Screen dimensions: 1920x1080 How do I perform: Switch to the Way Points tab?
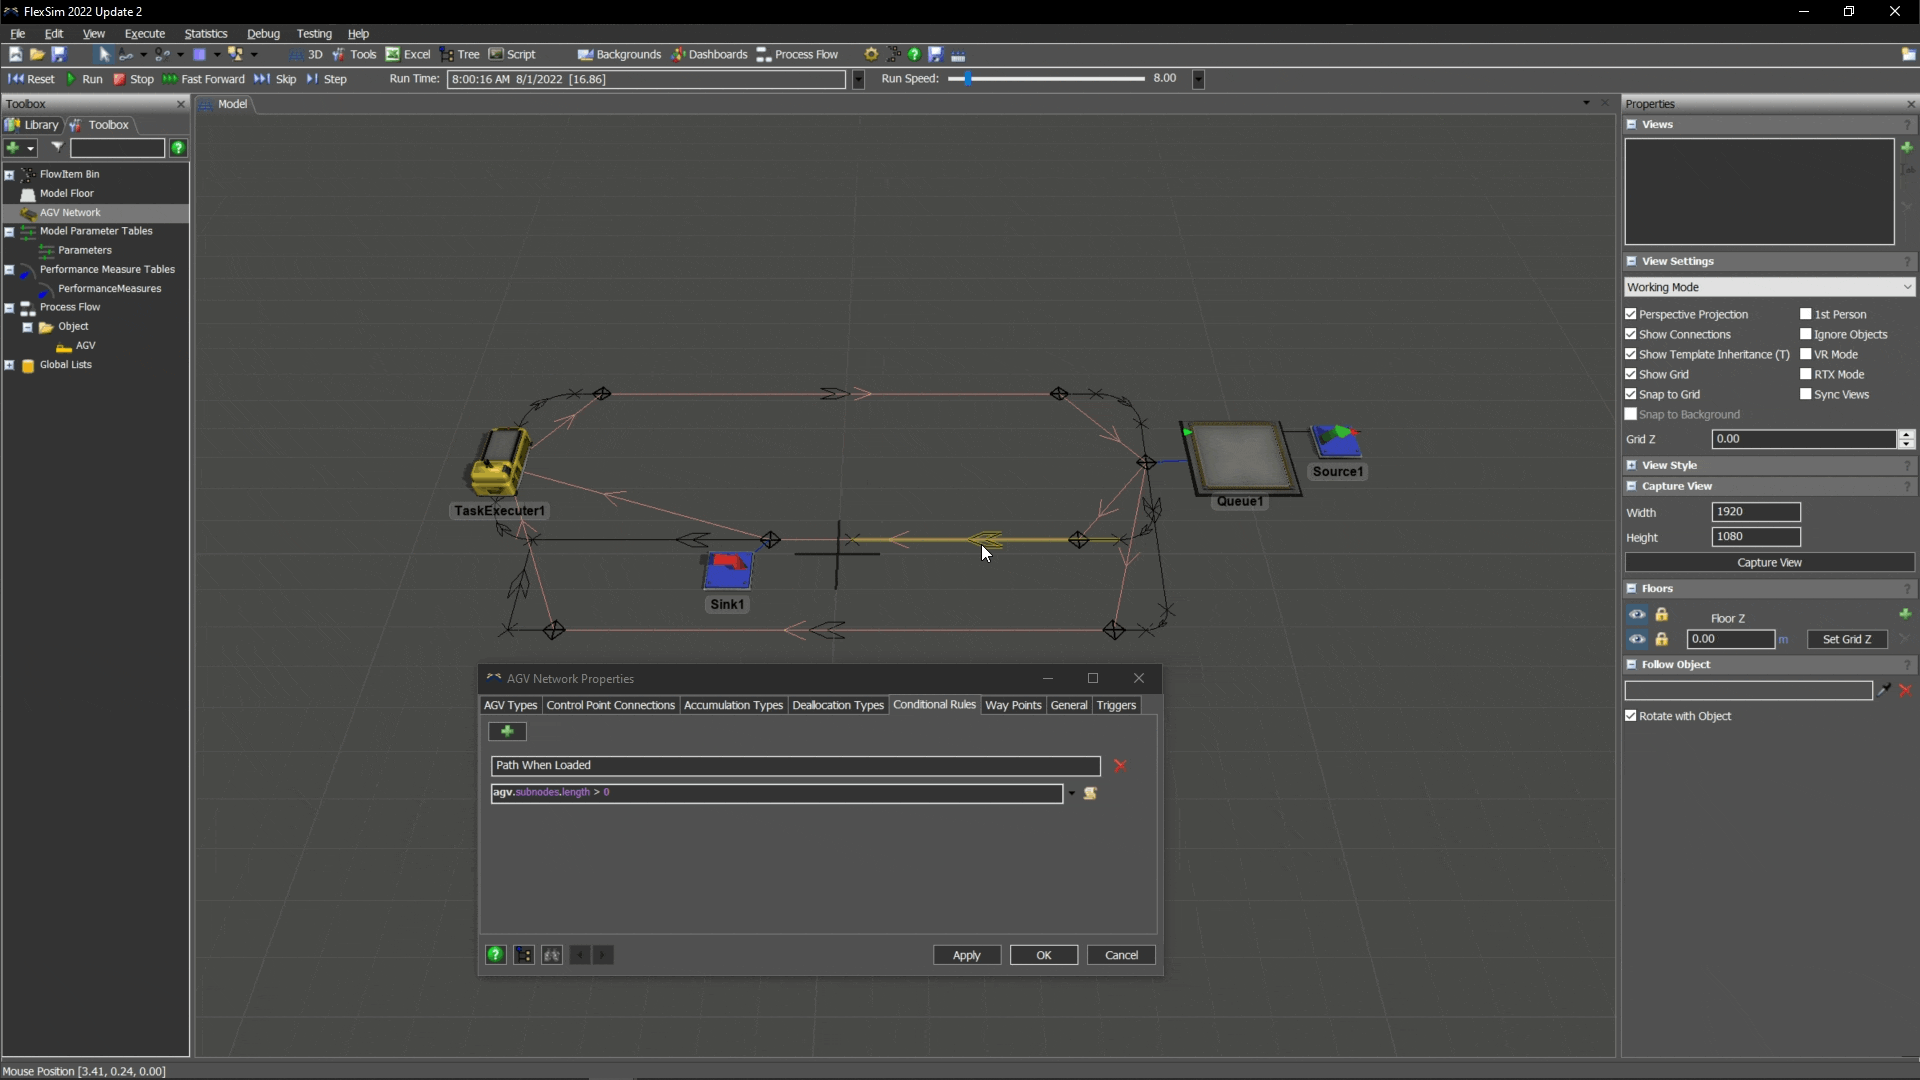(1012, 705)
